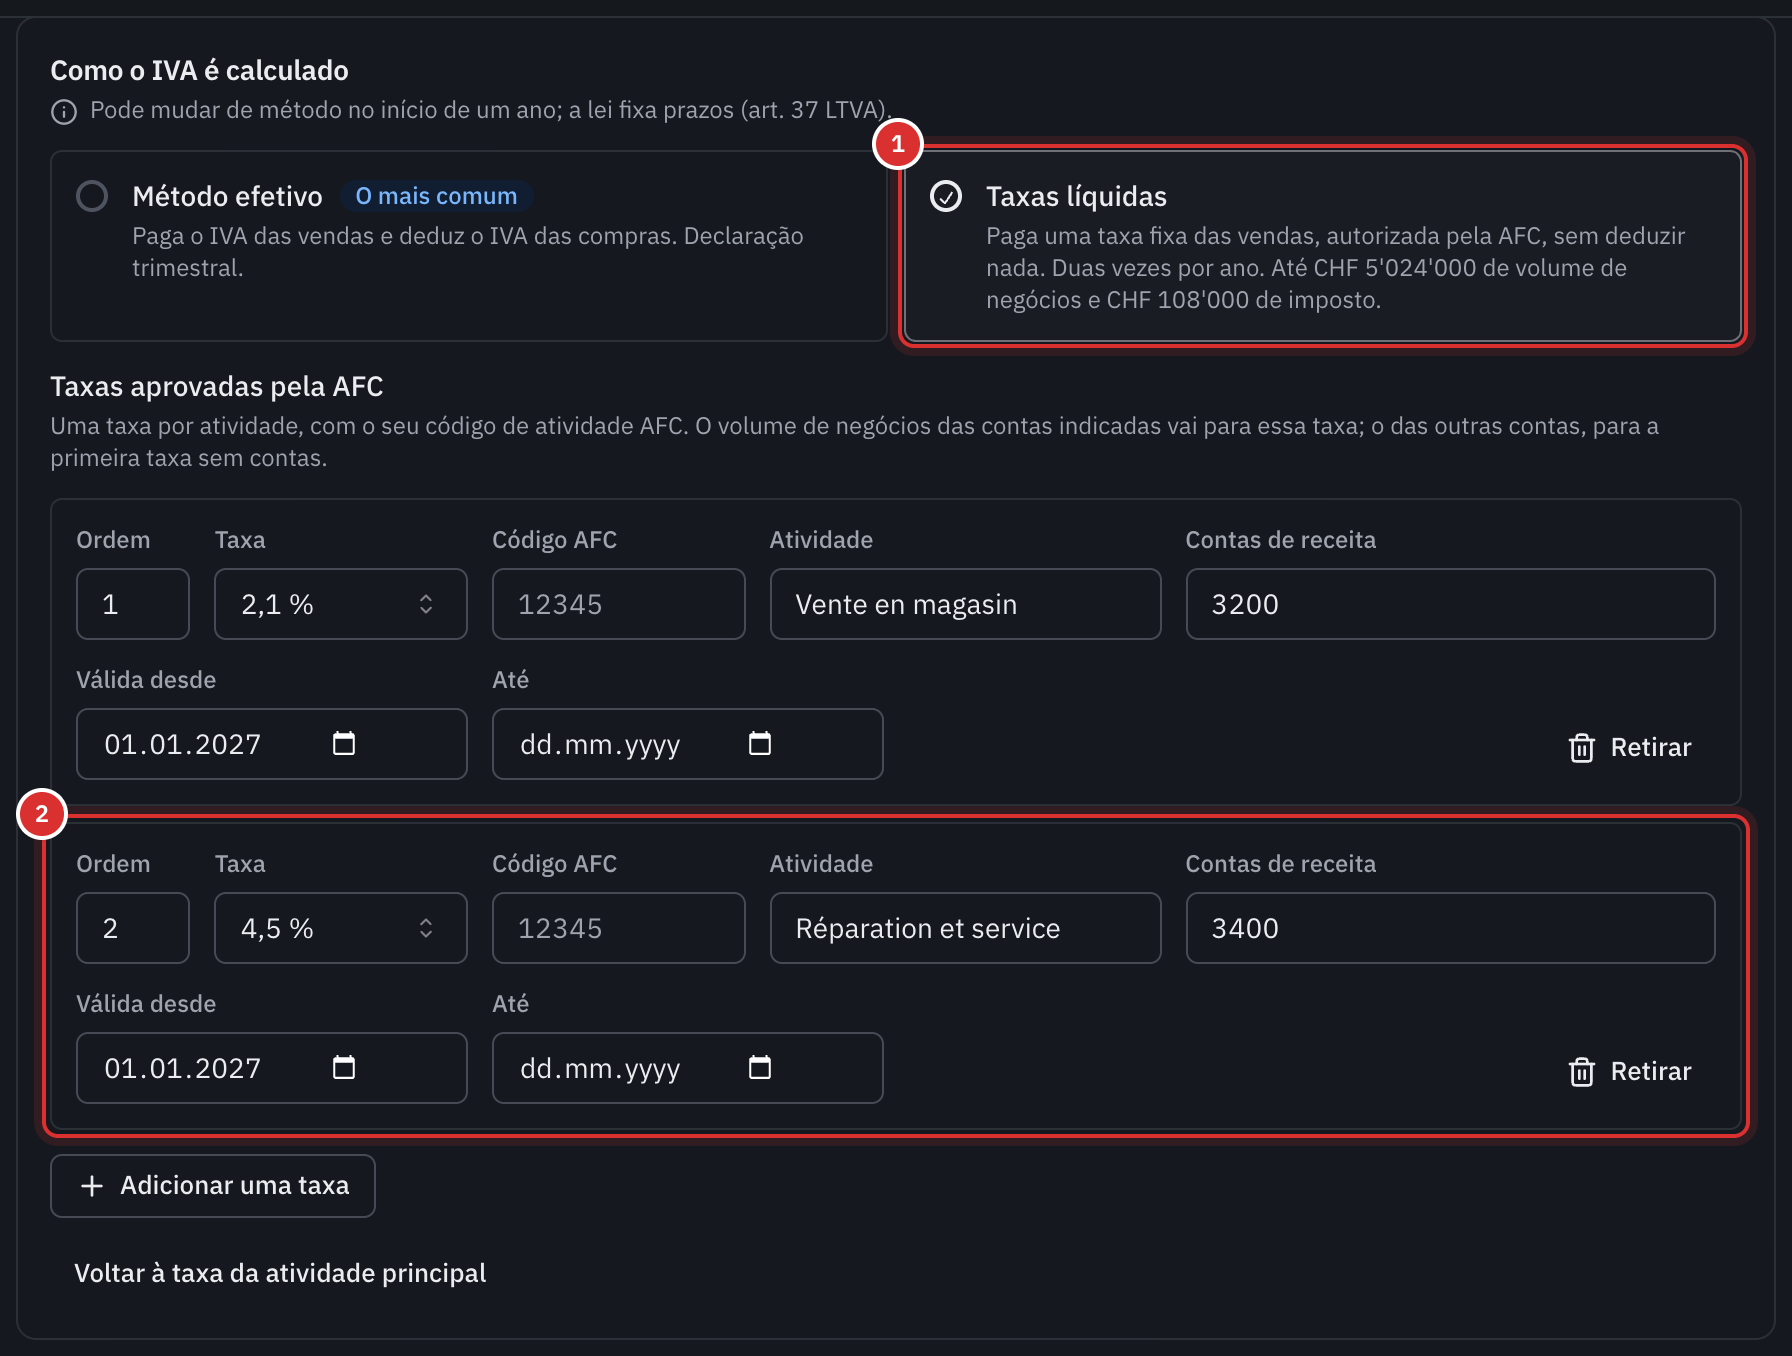Click the plus icon on Adicionar uma taxa
This screenshot has height=1356, width=1792.
click(92, 1186)
